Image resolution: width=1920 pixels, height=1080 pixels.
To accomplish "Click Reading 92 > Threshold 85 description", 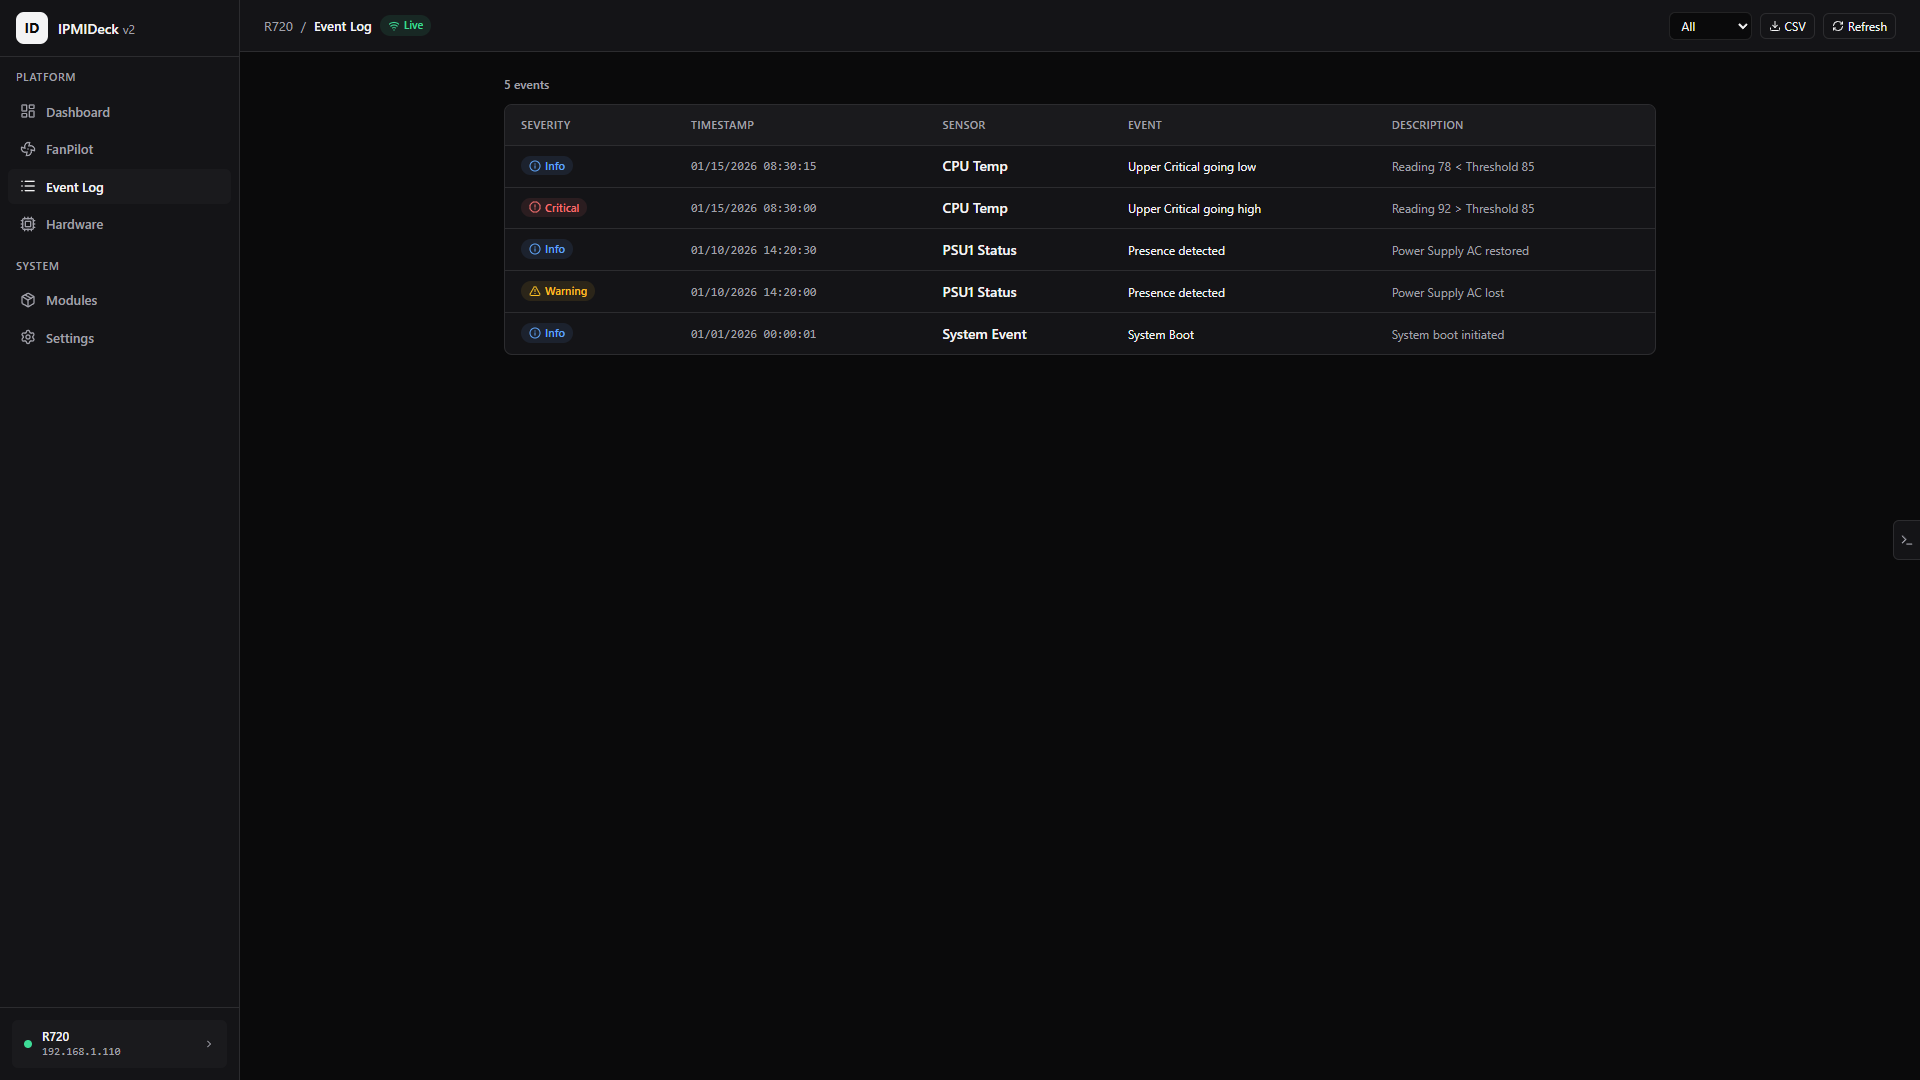I will (1463, 209).
